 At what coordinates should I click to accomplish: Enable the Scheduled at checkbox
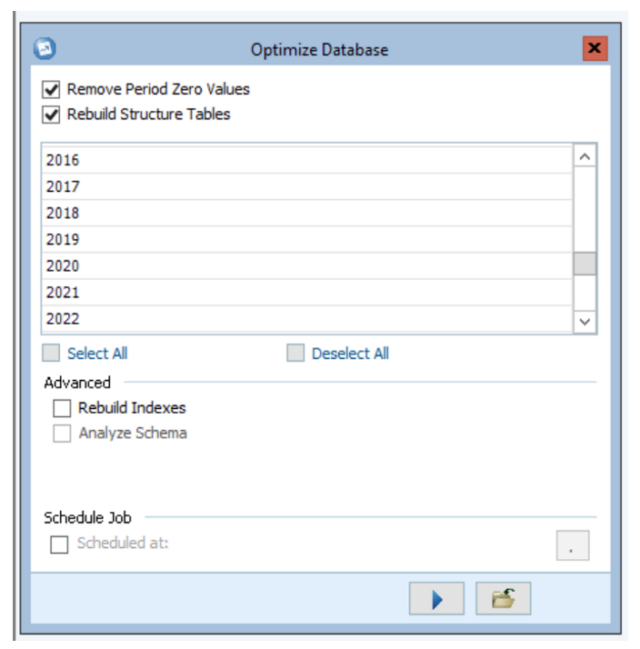[59, 544]
